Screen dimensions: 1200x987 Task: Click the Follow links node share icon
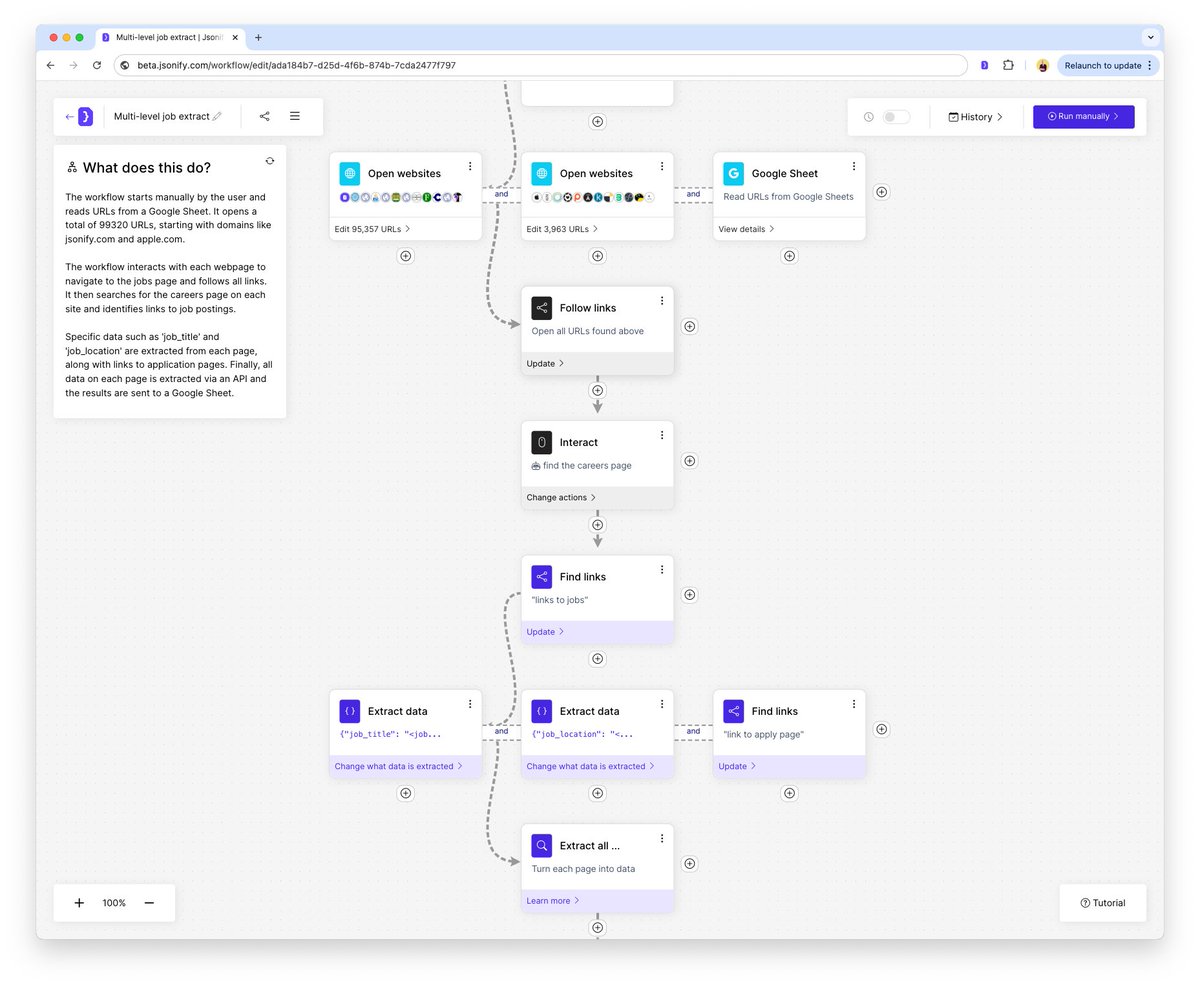pos(541,307)
